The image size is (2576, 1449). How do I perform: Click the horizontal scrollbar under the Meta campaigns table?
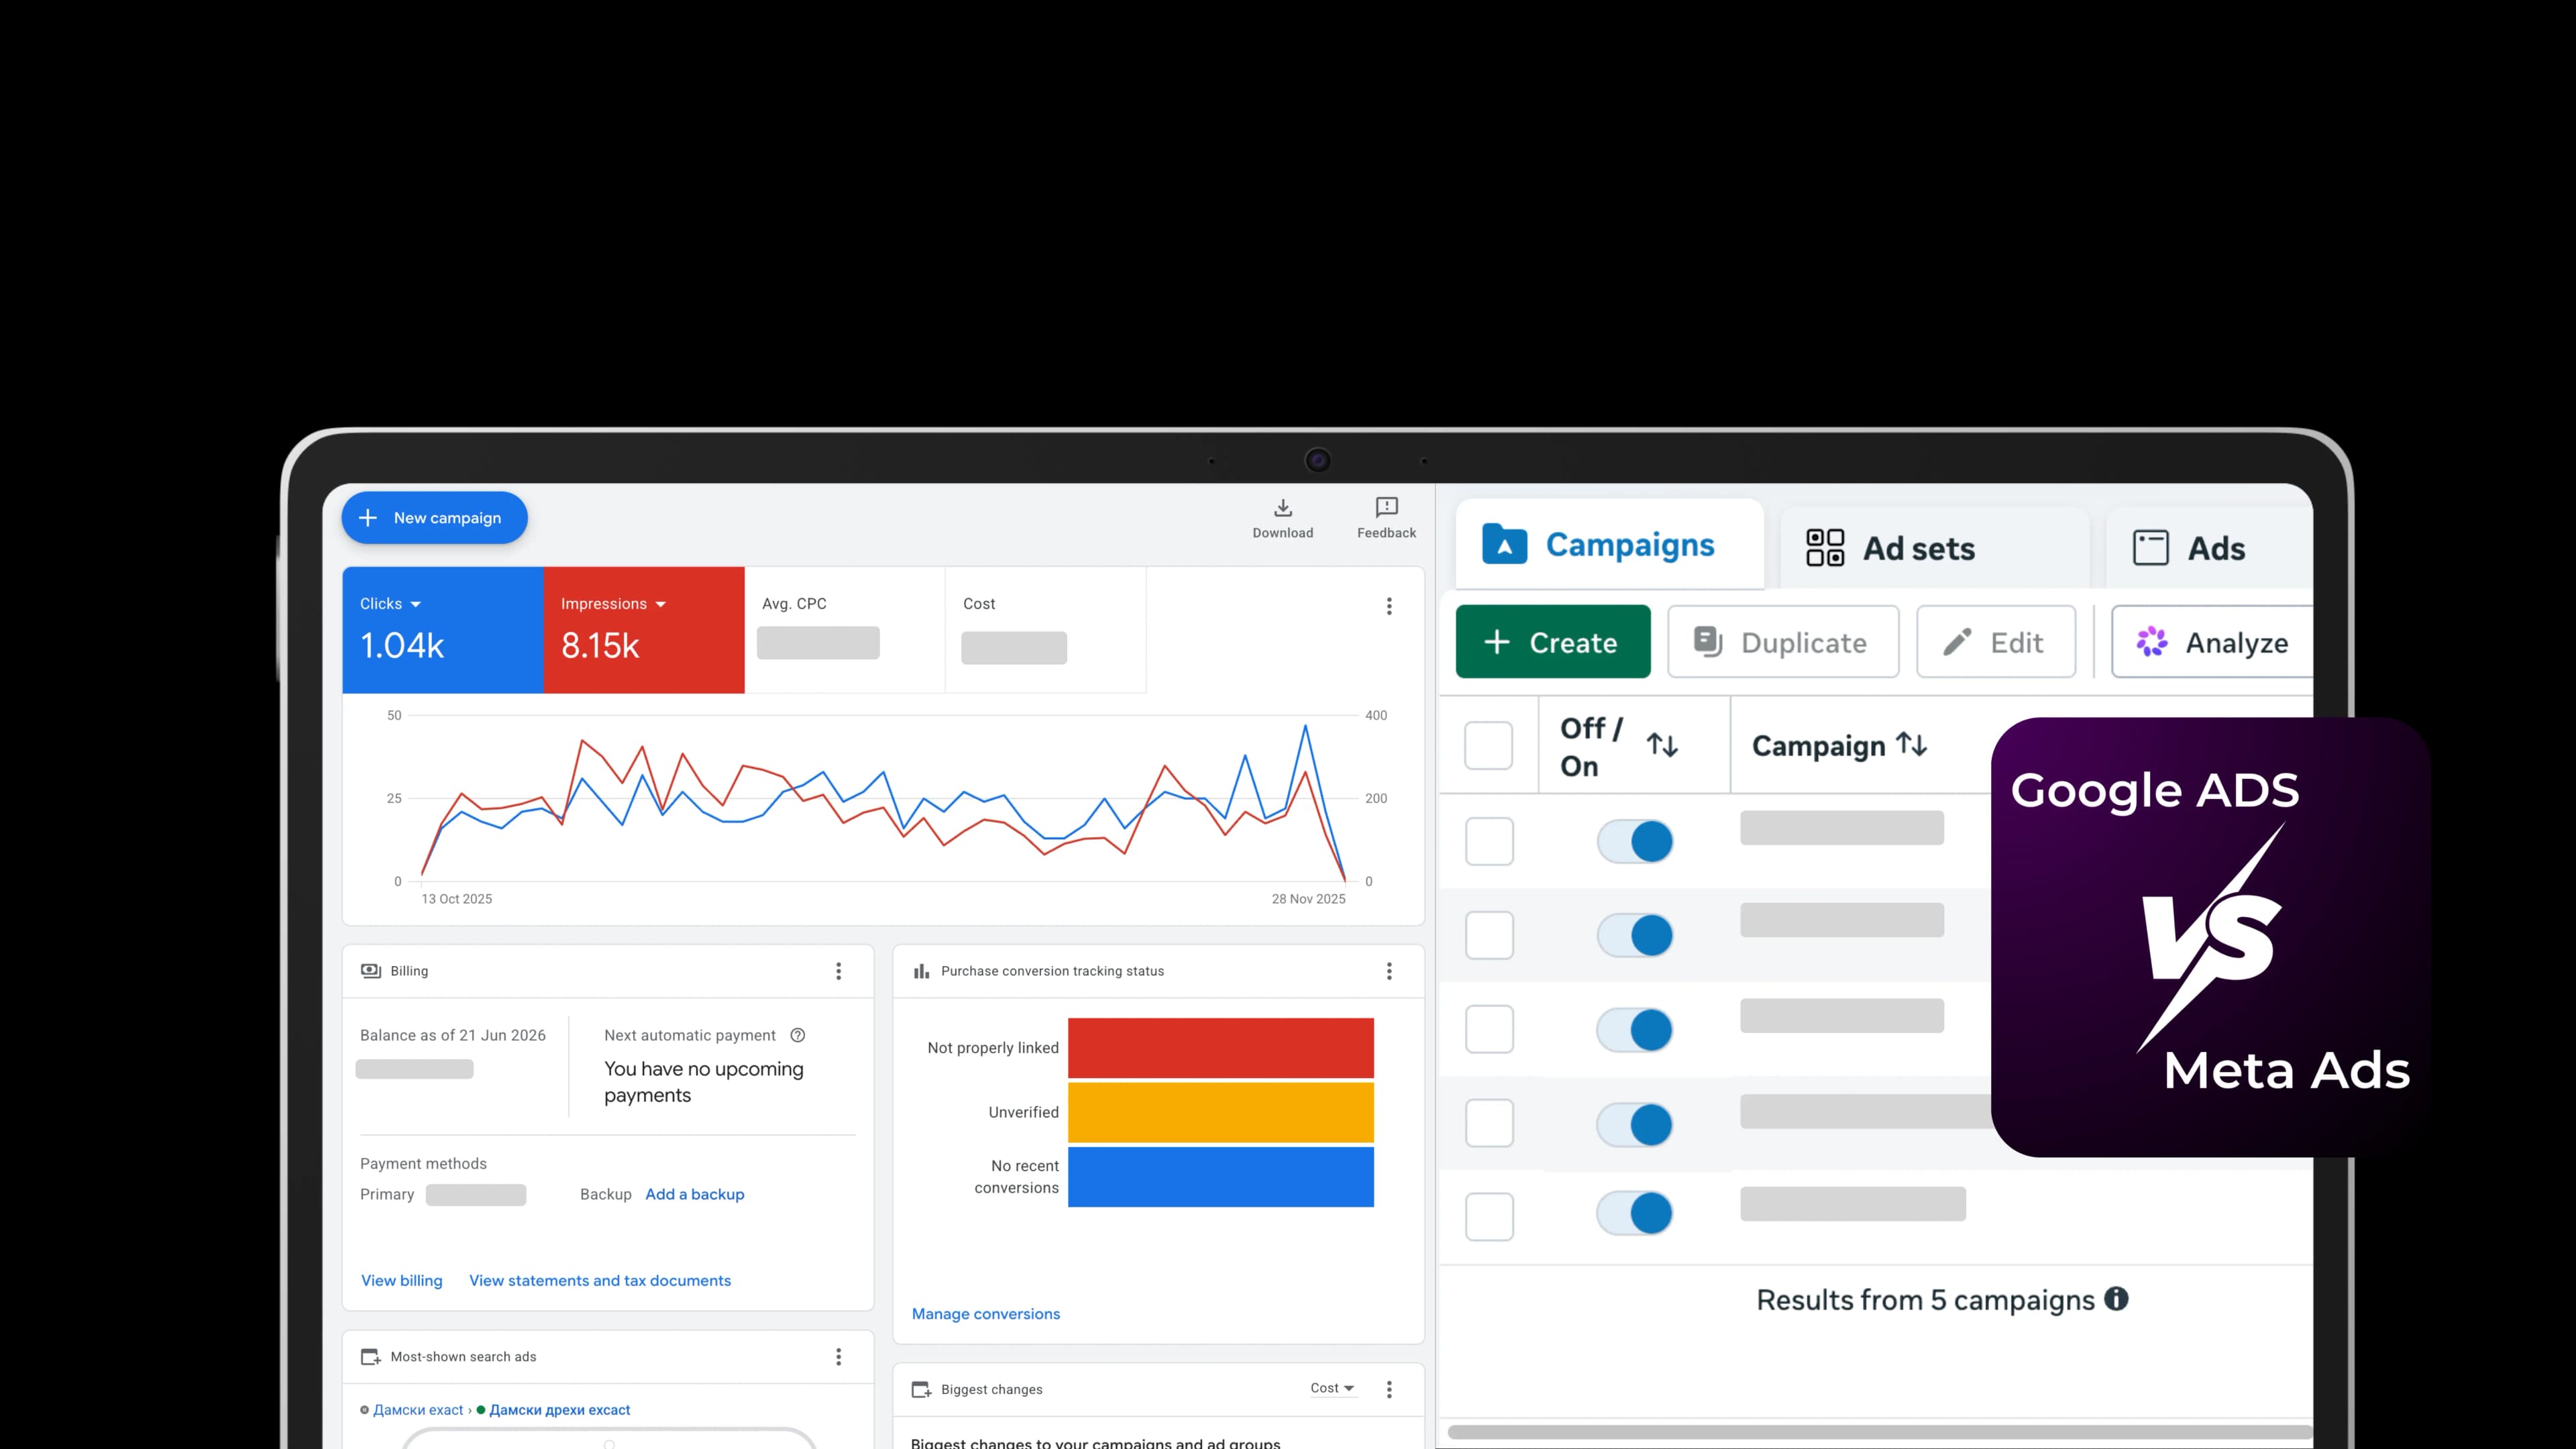[x=1880, y=1432]
